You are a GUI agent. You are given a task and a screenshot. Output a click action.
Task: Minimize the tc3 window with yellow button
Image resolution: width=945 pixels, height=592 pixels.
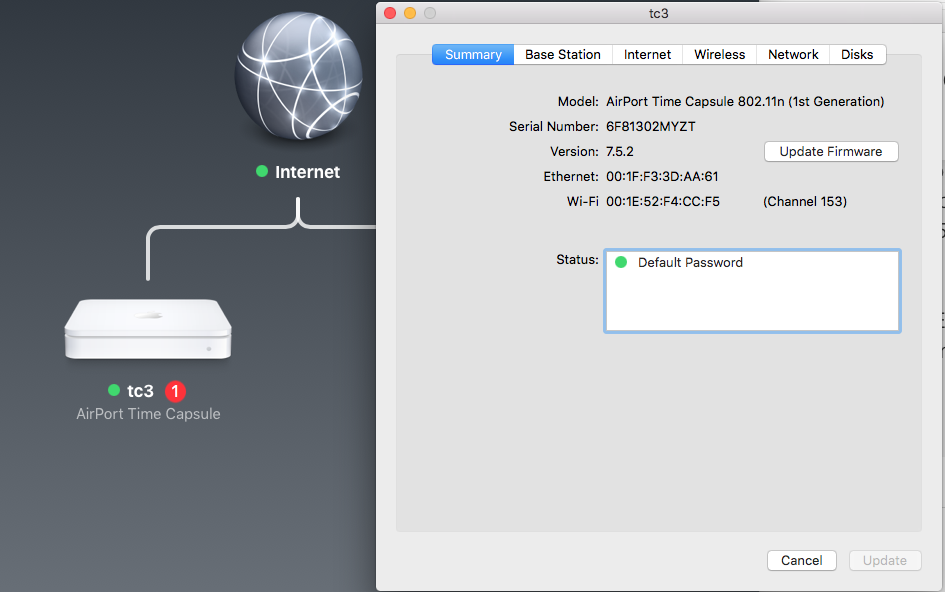(410, 13)
